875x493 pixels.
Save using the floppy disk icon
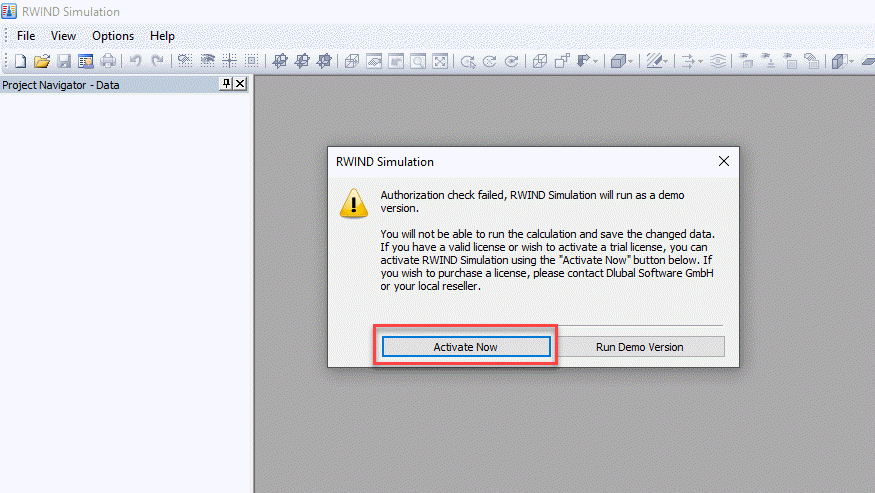point(64,61)
